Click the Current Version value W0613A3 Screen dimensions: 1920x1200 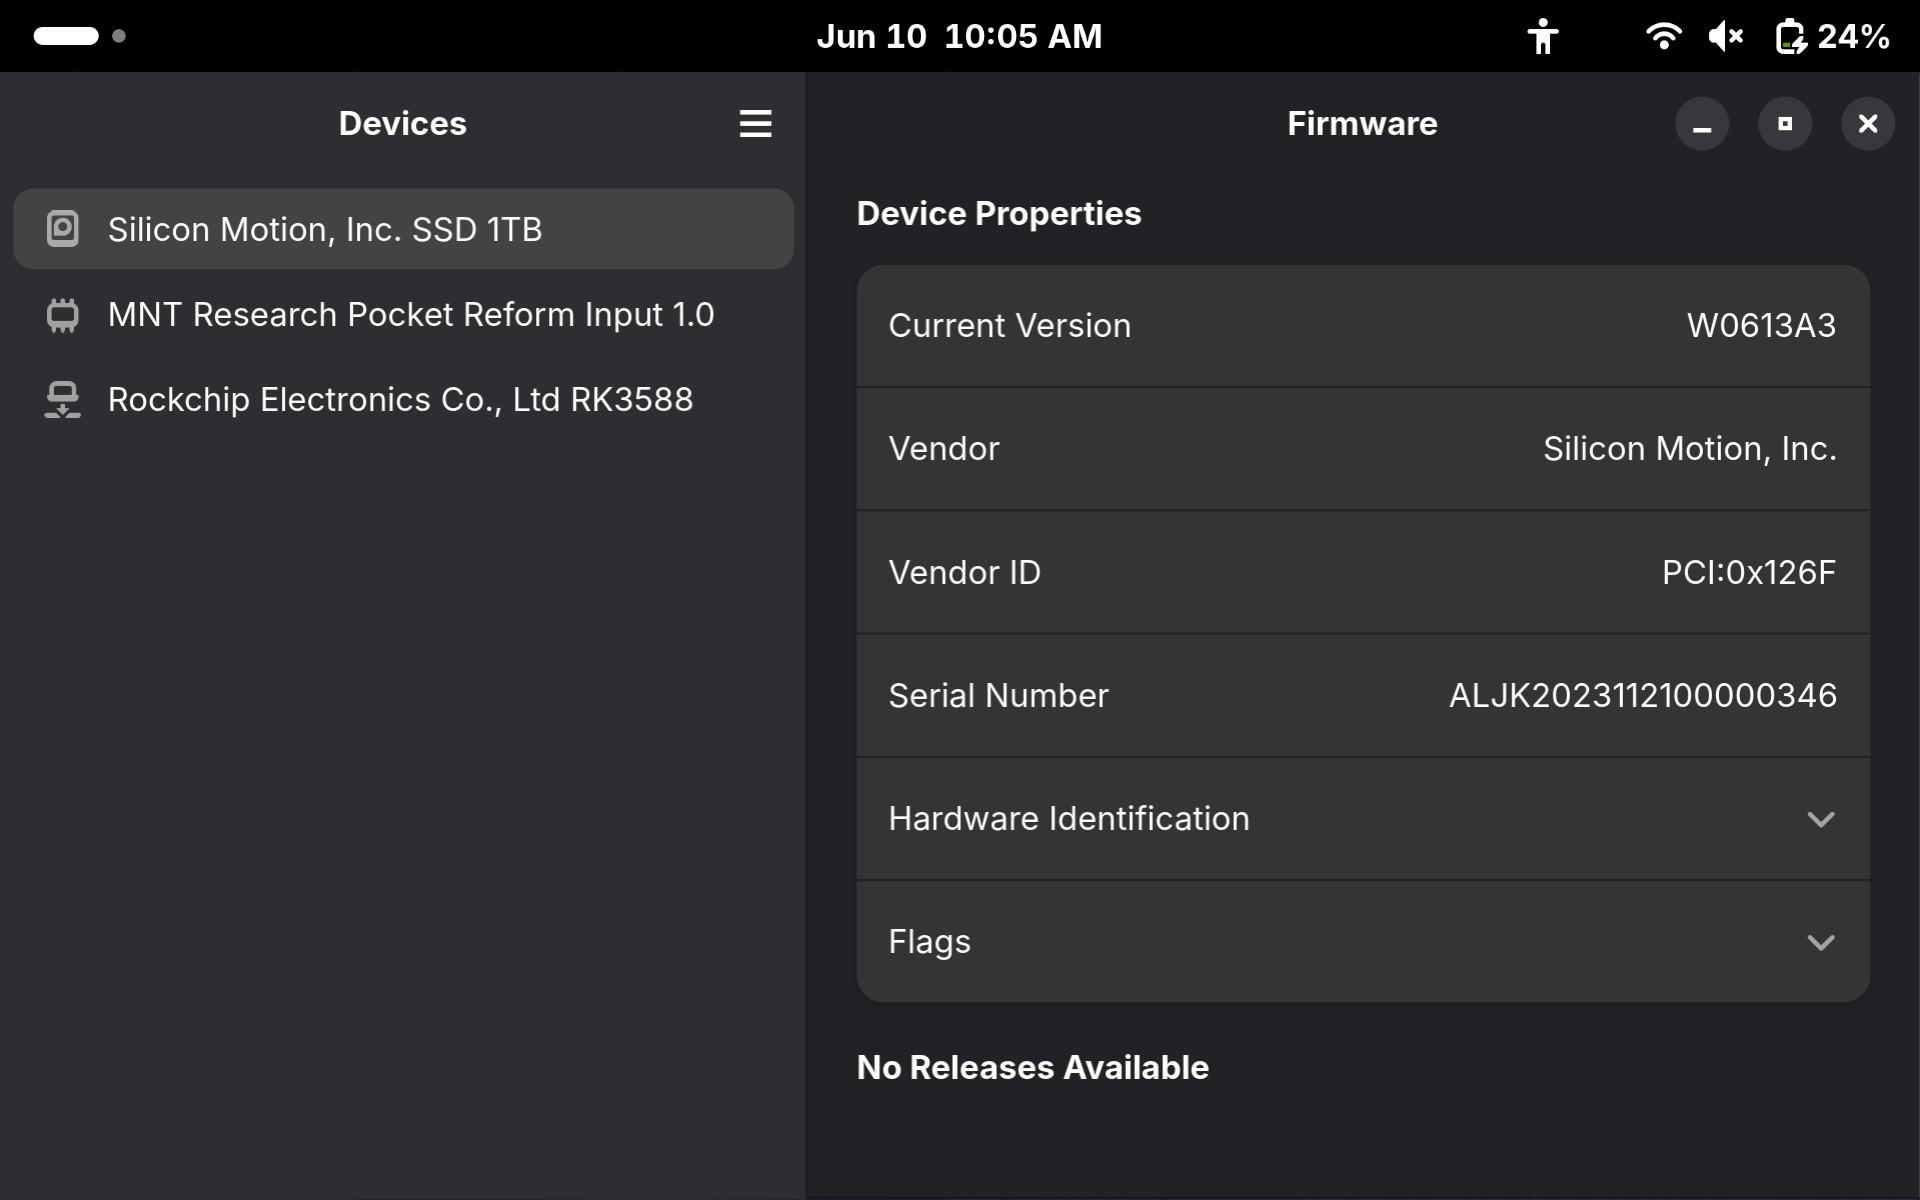point(1761,326)
